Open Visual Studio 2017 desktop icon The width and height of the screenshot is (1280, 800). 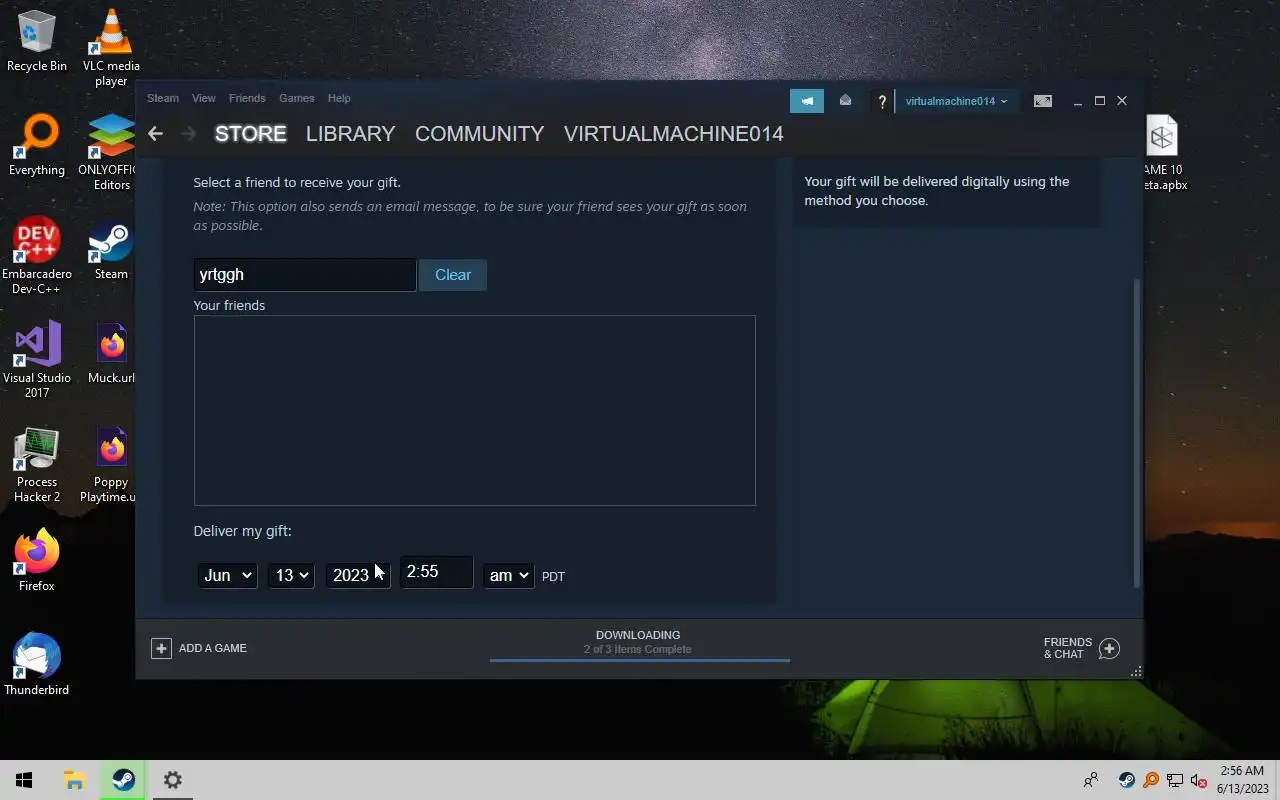pyautogui.click(x=37, y=360)
